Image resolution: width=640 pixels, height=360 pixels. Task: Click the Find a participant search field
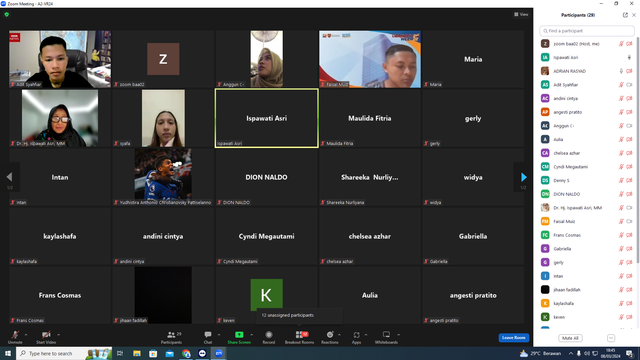click(x=587, y=31)
